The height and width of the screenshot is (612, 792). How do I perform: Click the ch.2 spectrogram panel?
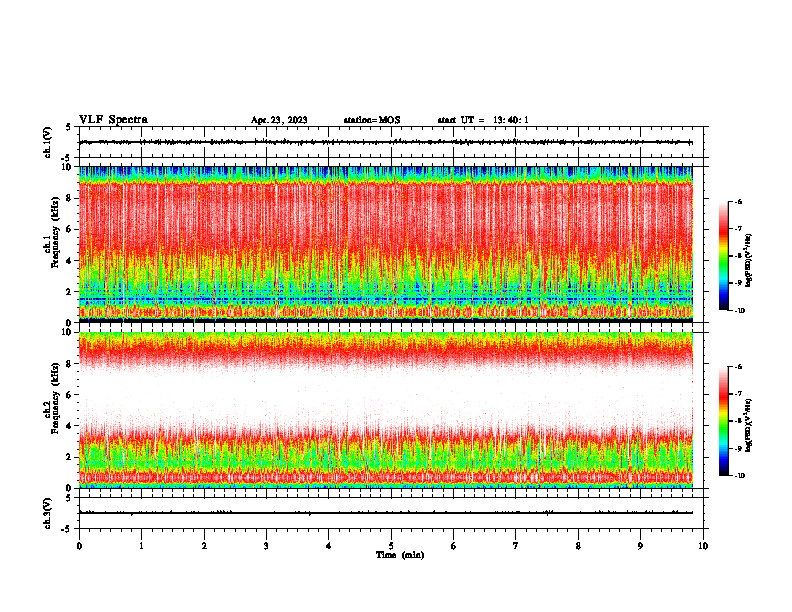386,410
